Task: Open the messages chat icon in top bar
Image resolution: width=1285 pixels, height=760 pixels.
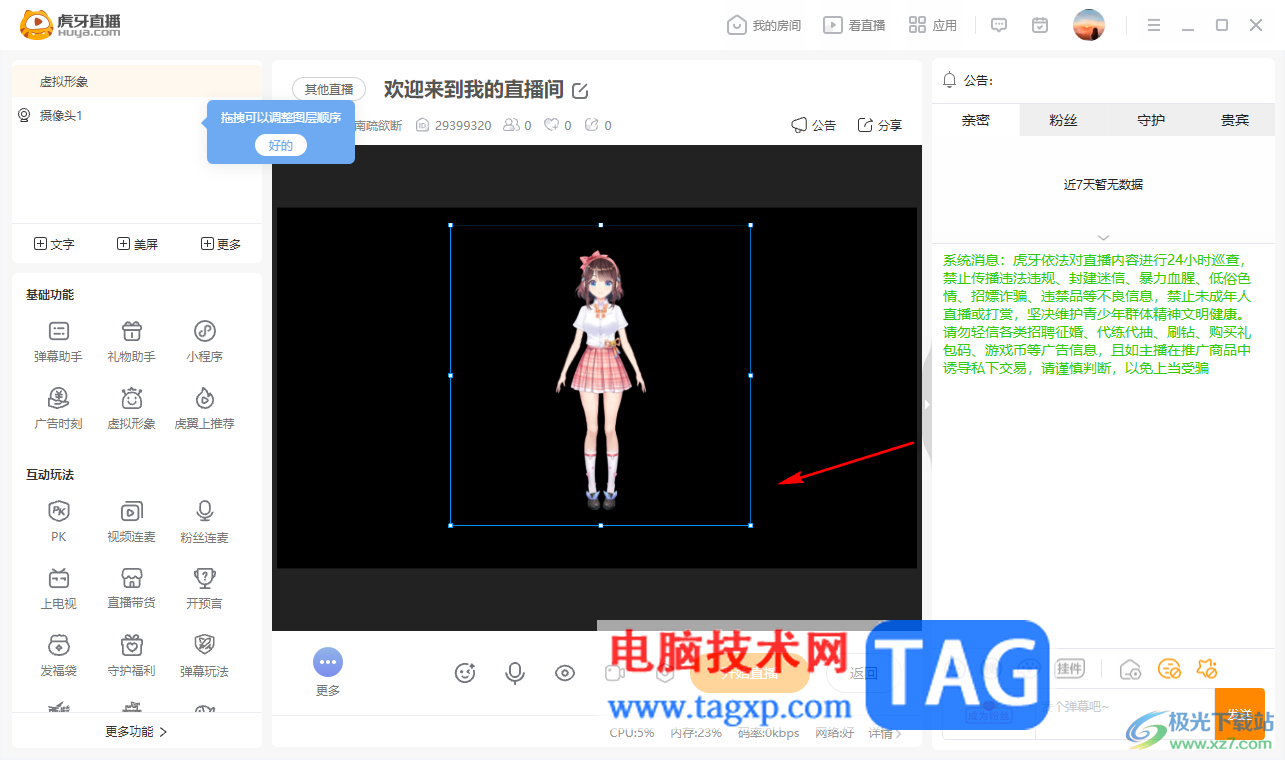Action: click(x=998, y=25)
